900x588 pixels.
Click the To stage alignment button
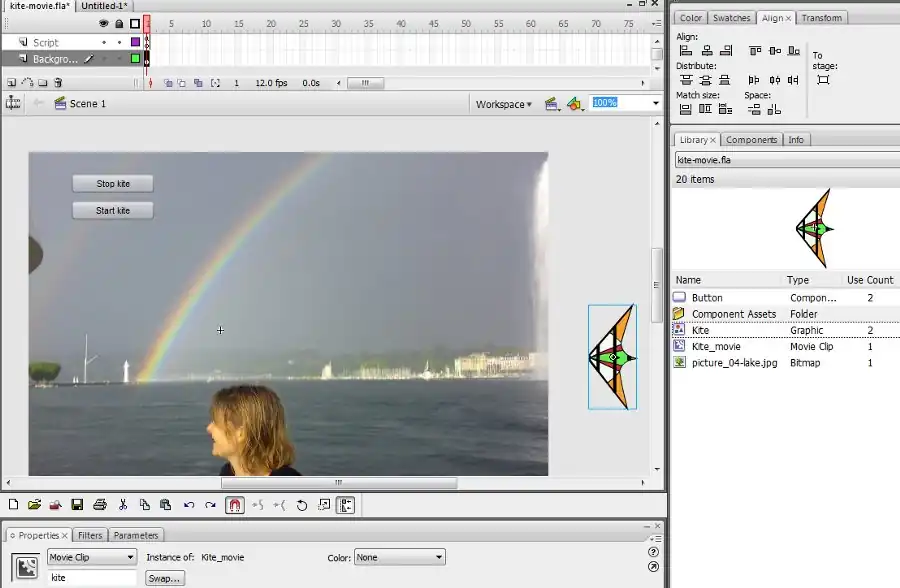pyautogui.click(x=823, y=80)
